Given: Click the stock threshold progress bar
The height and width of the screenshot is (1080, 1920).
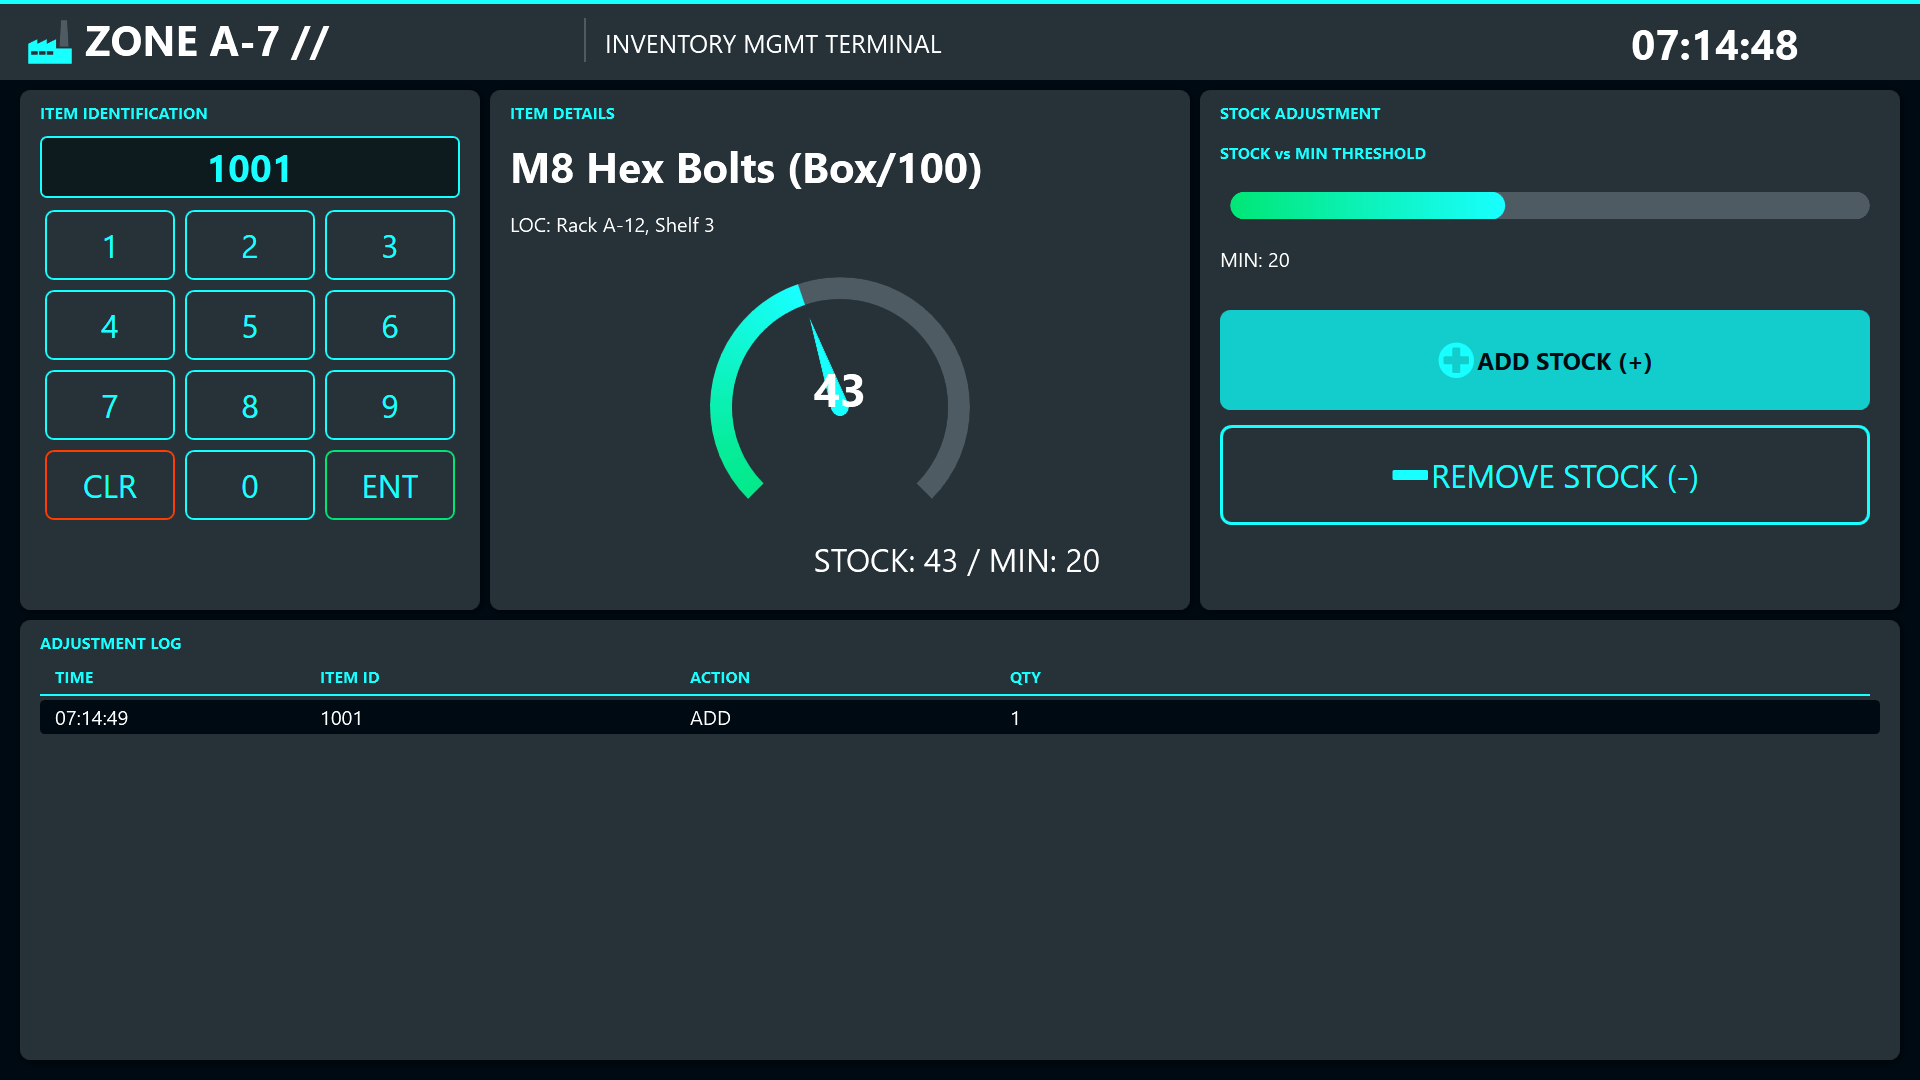Looking at the screenshot, I should 1549,205.
